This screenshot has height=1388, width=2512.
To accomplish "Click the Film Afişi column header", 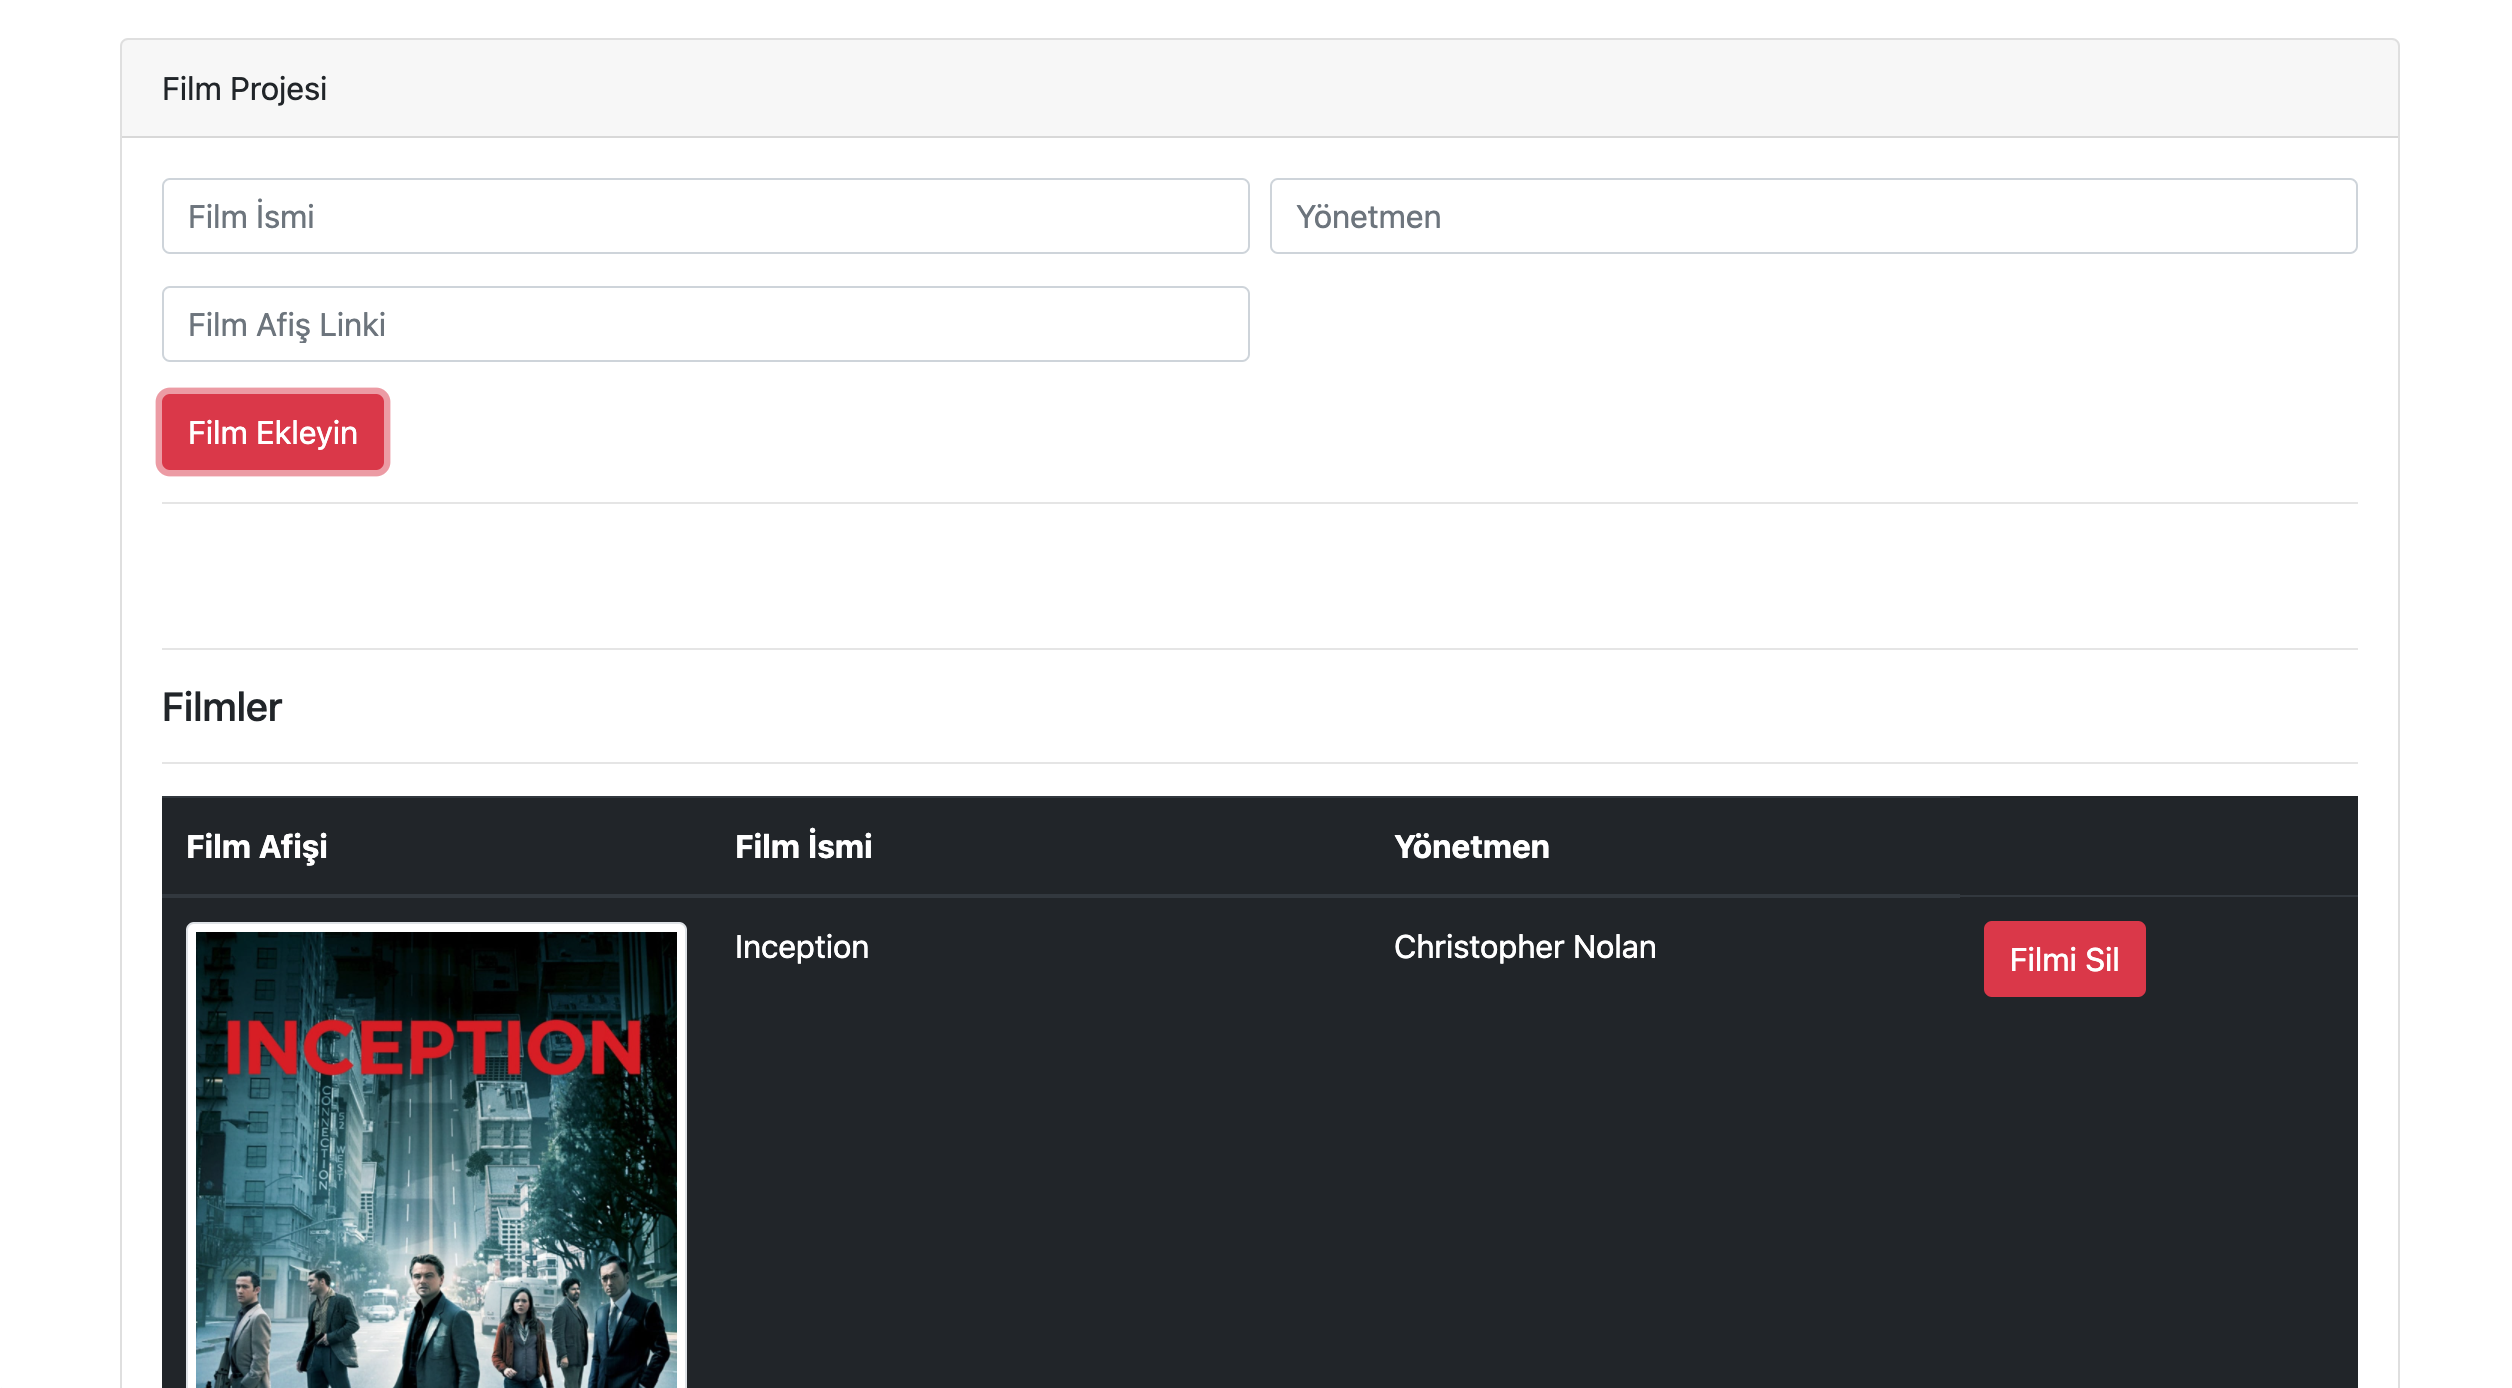I will pyautogui.click(x=257, y=846).
